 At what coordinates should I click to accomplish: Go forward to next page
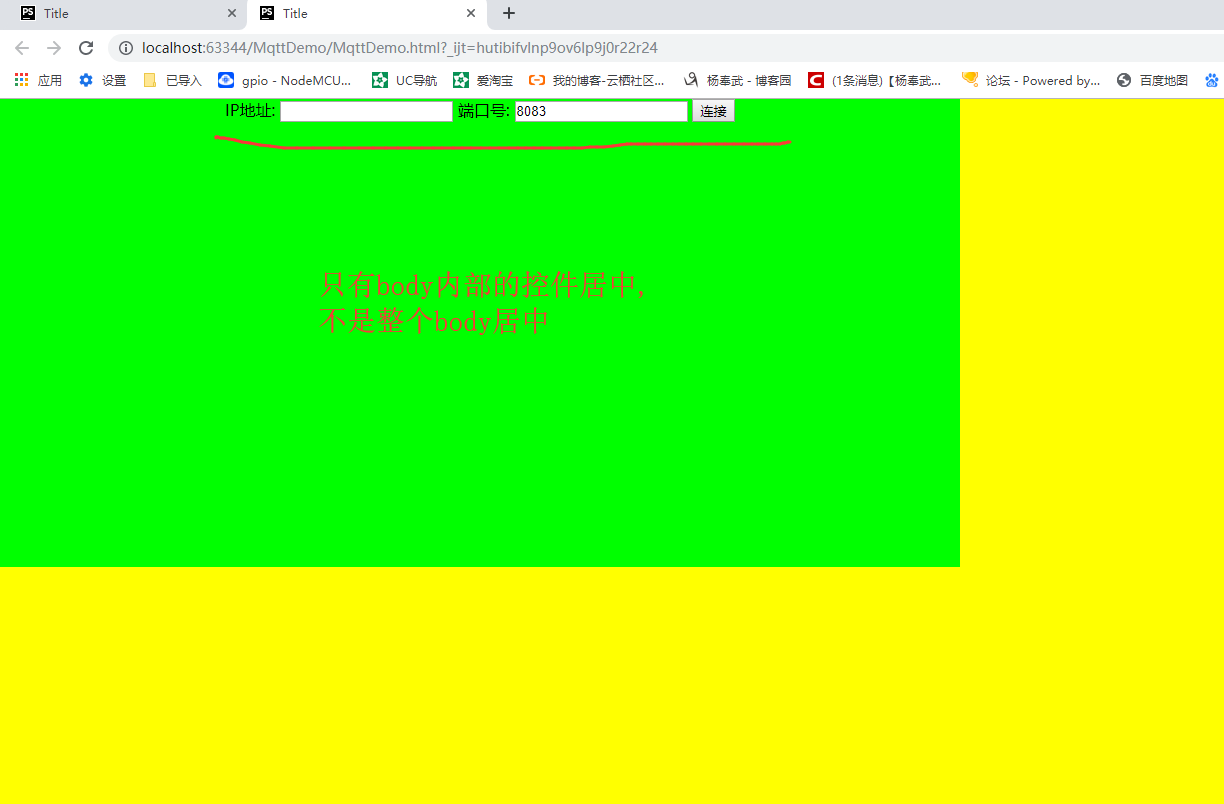(54, 48)
